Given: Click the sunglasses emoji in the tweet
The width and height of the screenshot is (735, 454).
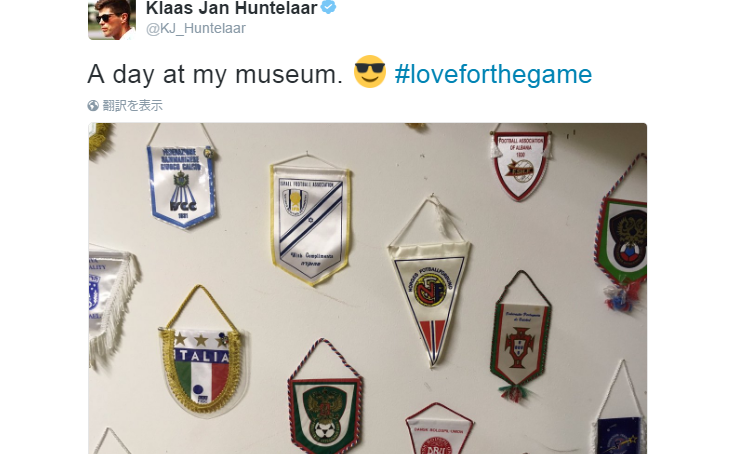Looking at the screenshot, I should pos(369,72).
